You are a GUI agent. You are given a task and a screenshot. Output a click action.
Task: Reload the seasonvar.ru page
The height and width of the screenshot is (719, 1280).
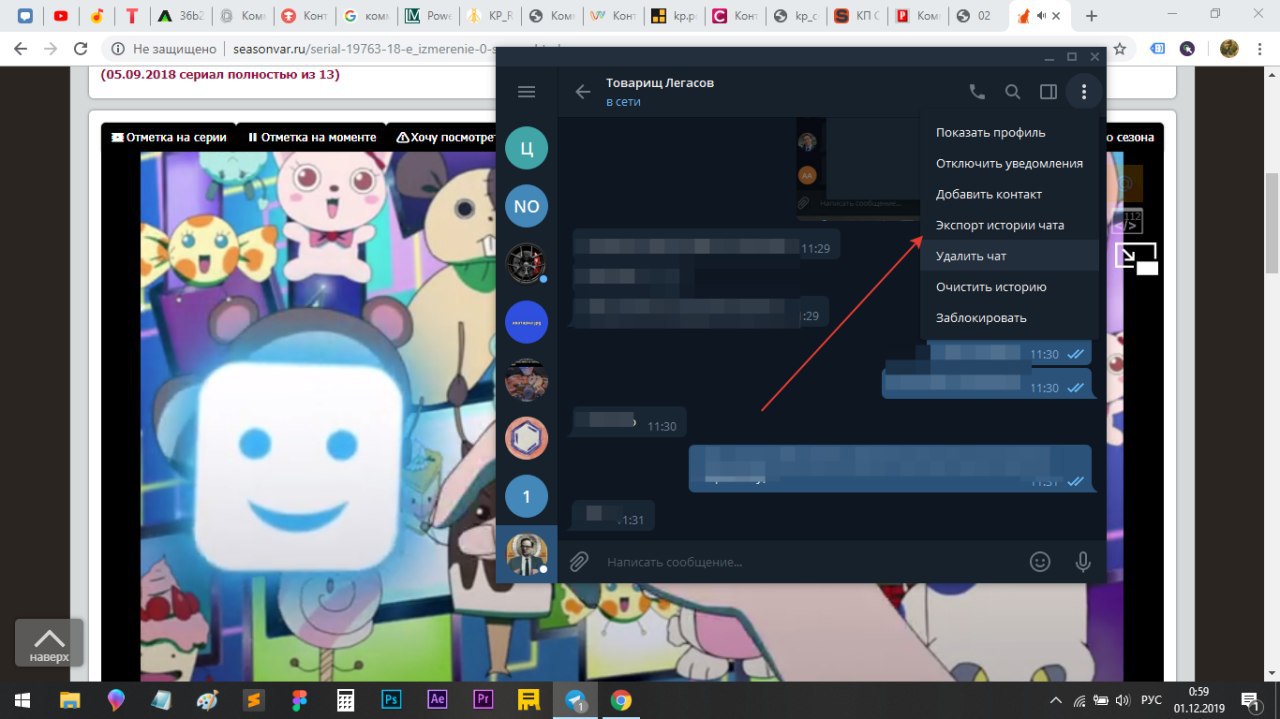point(80,48)
